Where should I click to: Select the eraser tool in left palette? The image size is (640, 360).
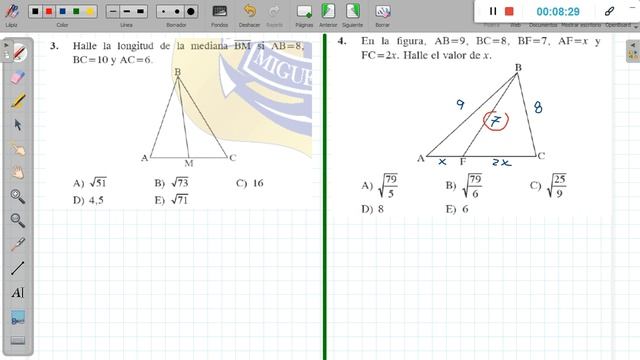point(18,77)
